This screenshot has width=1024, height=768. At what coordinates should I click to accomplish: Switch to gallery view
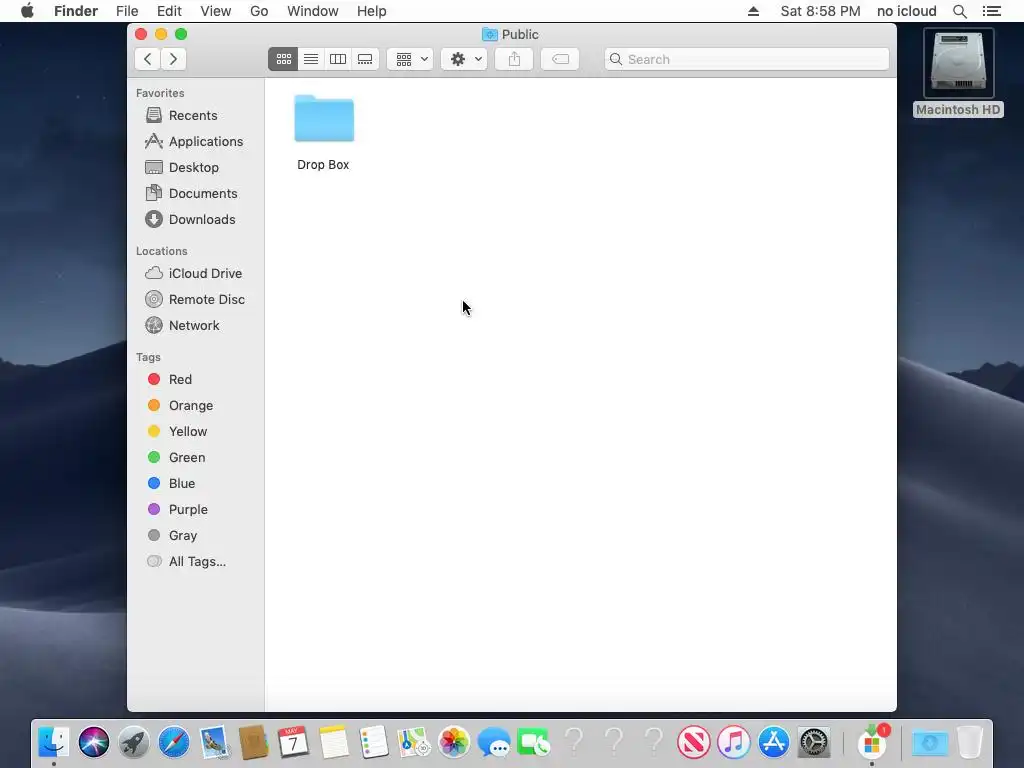pyautogui.click(x=365, y=59)
